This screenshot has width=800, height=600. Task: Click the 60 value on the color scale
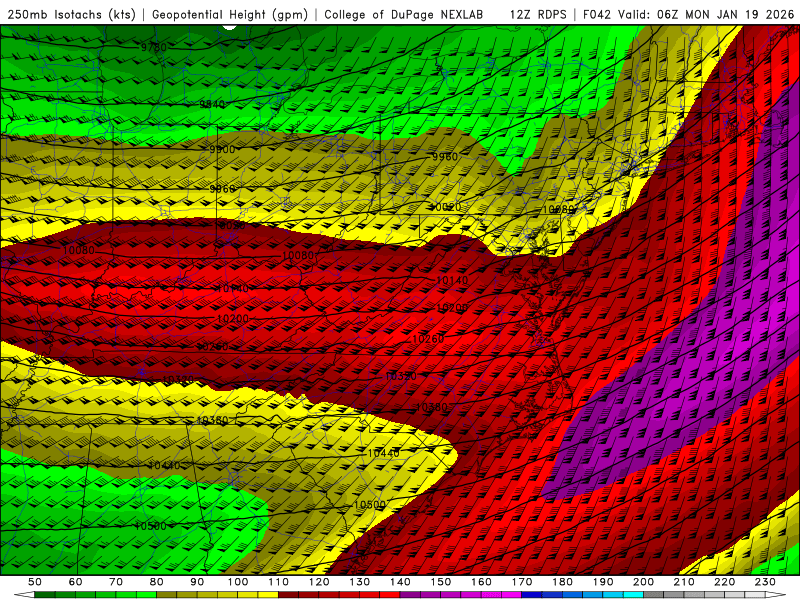pos(75,582)
